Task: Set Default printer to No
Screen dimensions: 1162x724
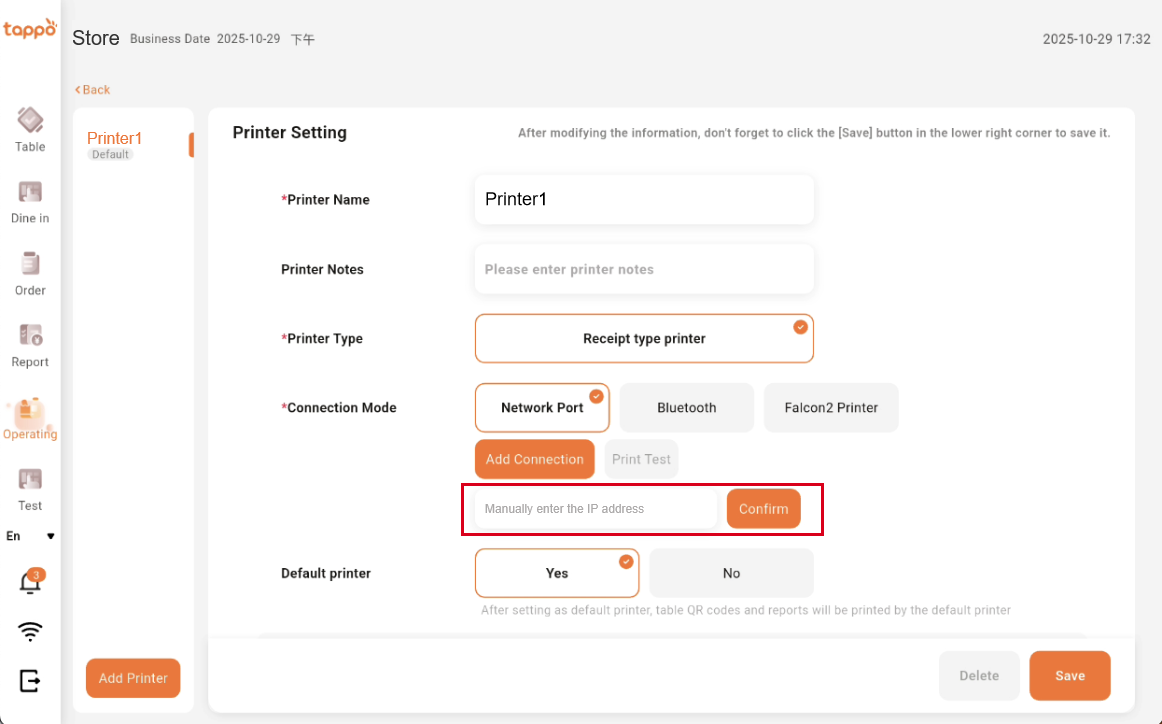Action: [731, 573]
